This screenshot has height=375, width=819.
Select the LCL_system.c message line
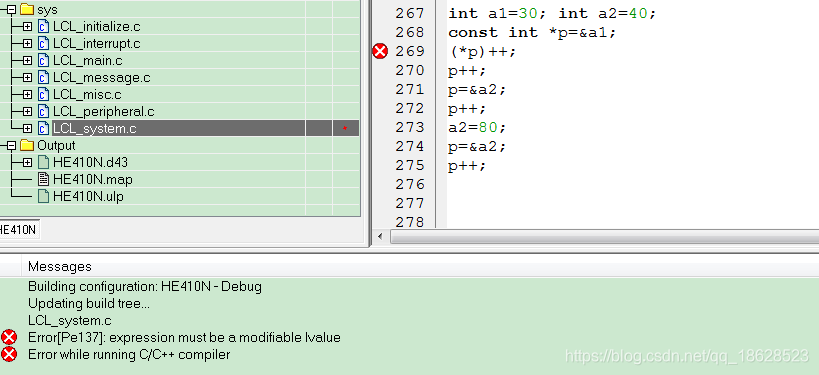coord(69,320)
